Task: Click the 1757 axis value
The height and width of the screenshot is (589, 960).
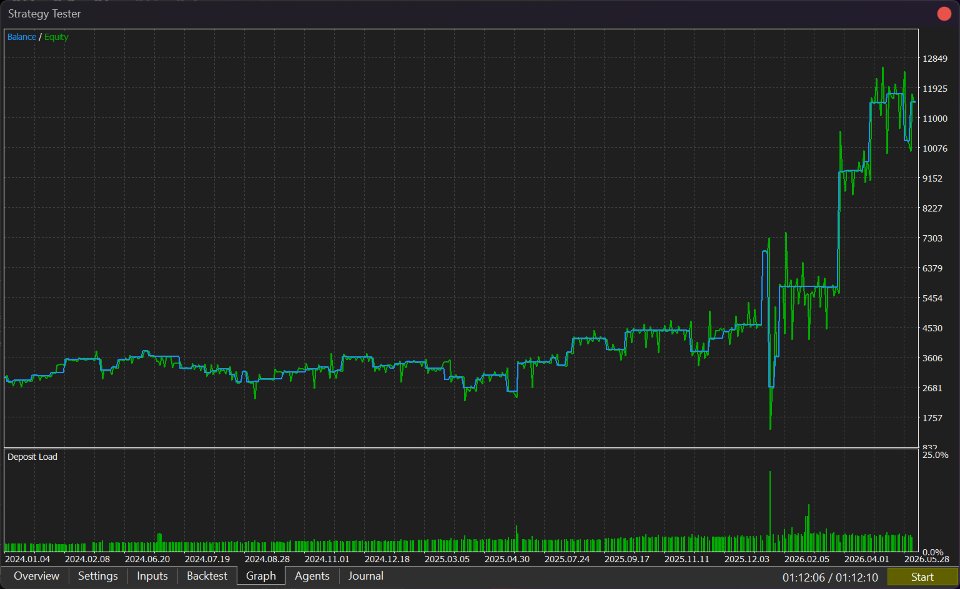Action: pyautogui.click(x=932, y=418)
